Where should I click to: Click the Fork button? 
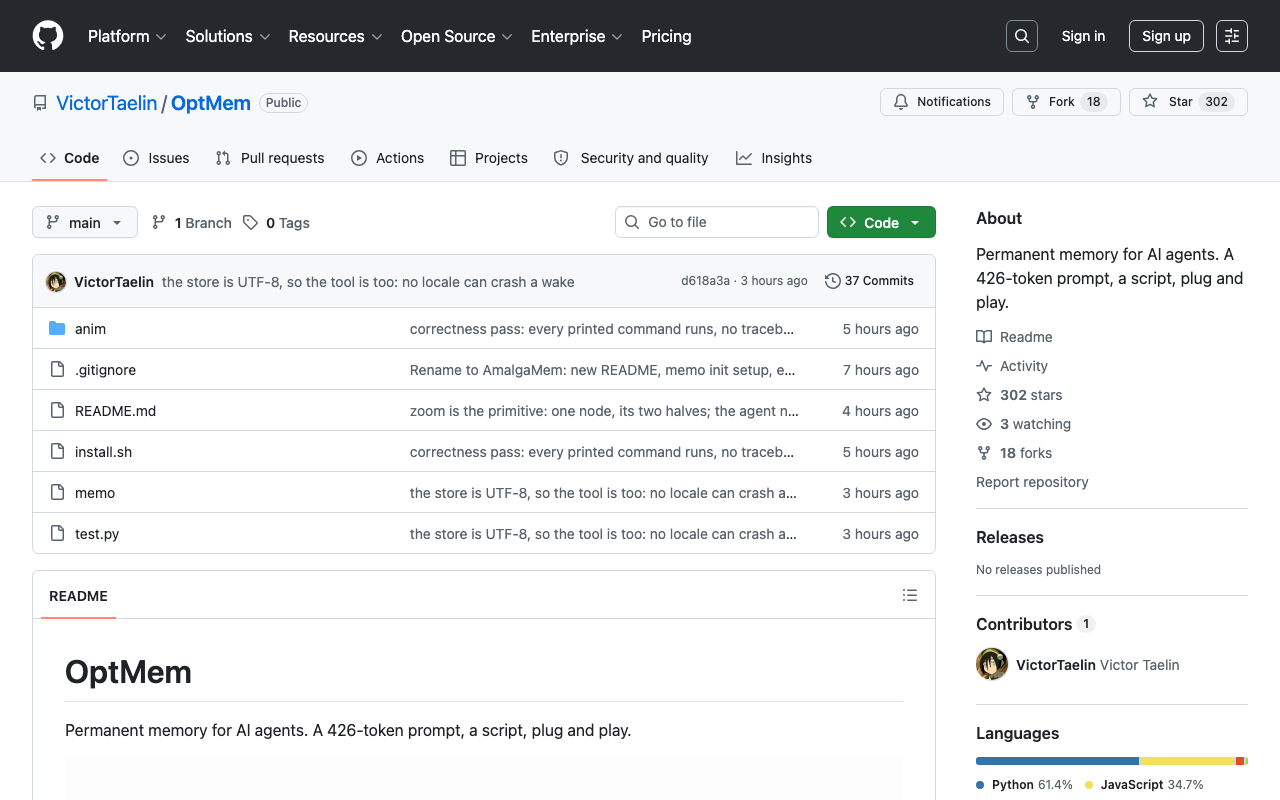[1066, 102]
